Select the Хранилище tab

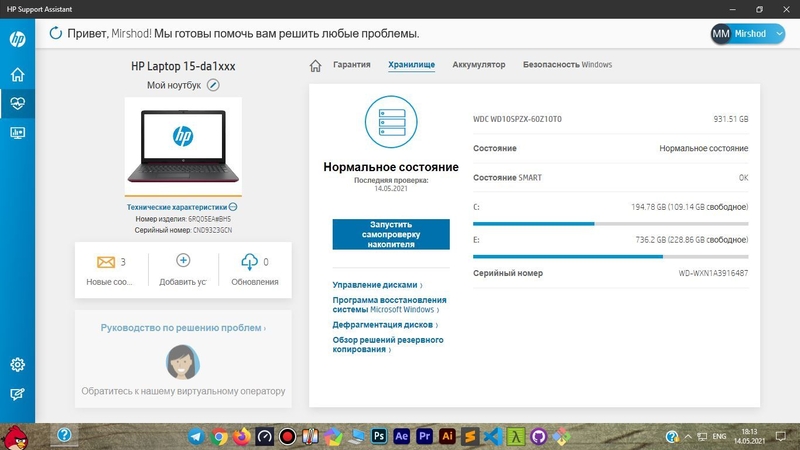[411, 65]
